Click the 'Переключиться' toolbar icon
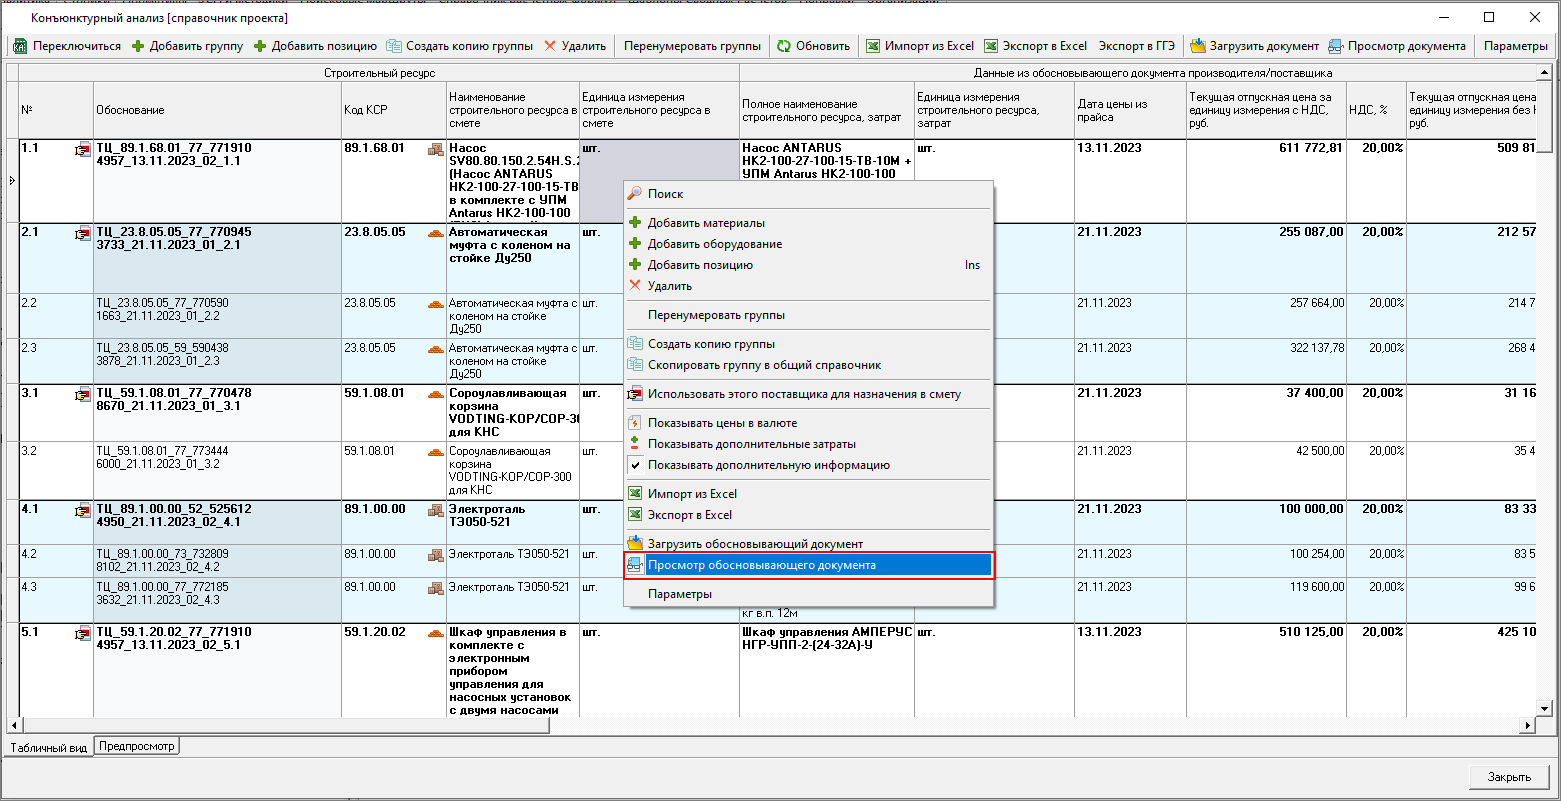The height and width of the screenshot is (801, 1561). [x=20, y=46]
